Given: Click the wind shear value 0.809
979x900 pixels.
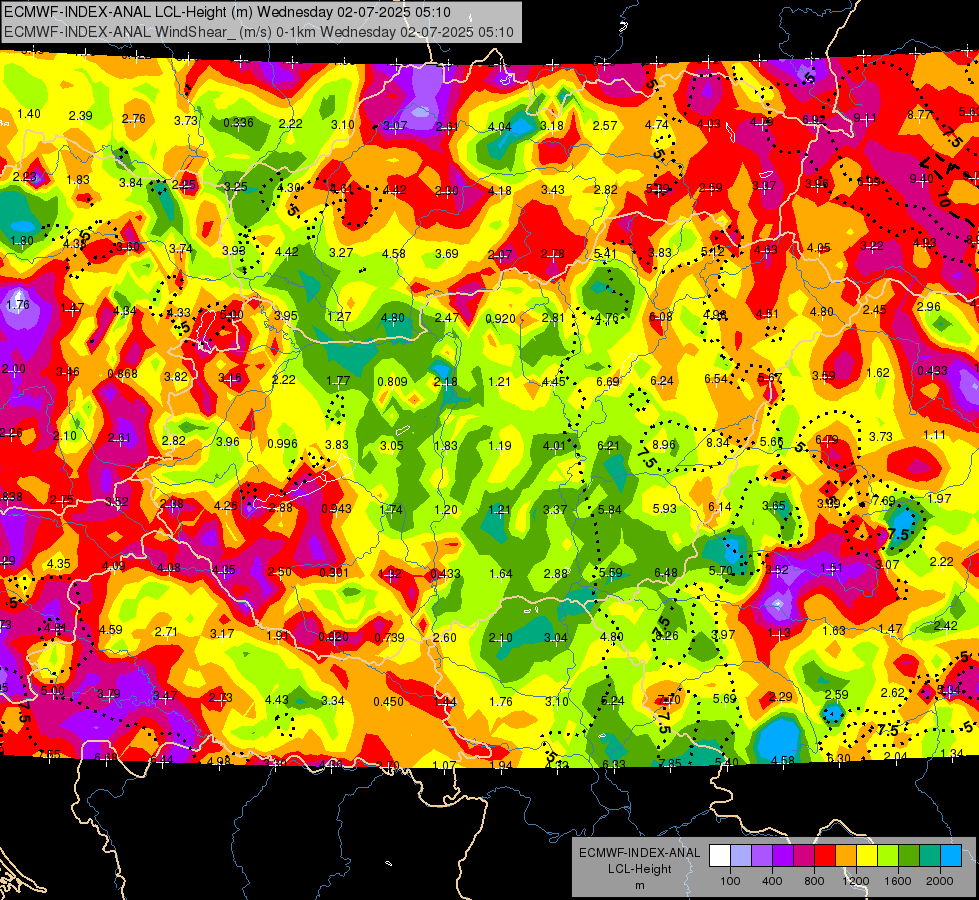Looking at the screenshot, I should click(x=392, y=382).
